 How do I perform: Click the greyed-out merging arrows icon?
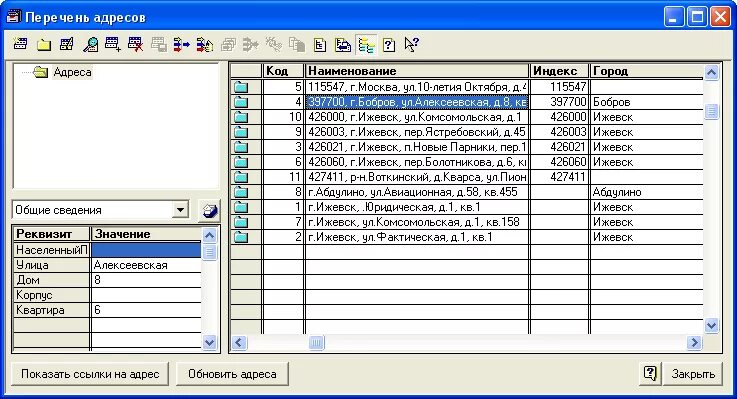251,45
